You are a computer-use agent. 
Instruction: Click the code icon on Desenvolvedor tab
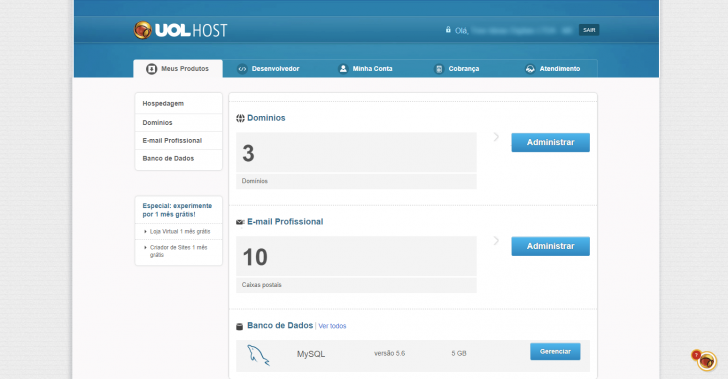[242, 69]
